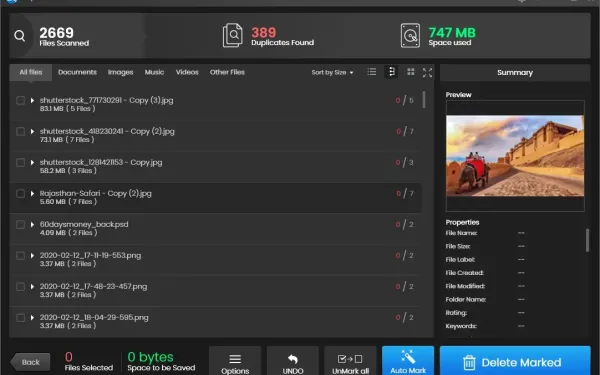Select file name Rajasthan-Safari - Copy (2).jpg
600x375 pixels.
pos(96,193)
